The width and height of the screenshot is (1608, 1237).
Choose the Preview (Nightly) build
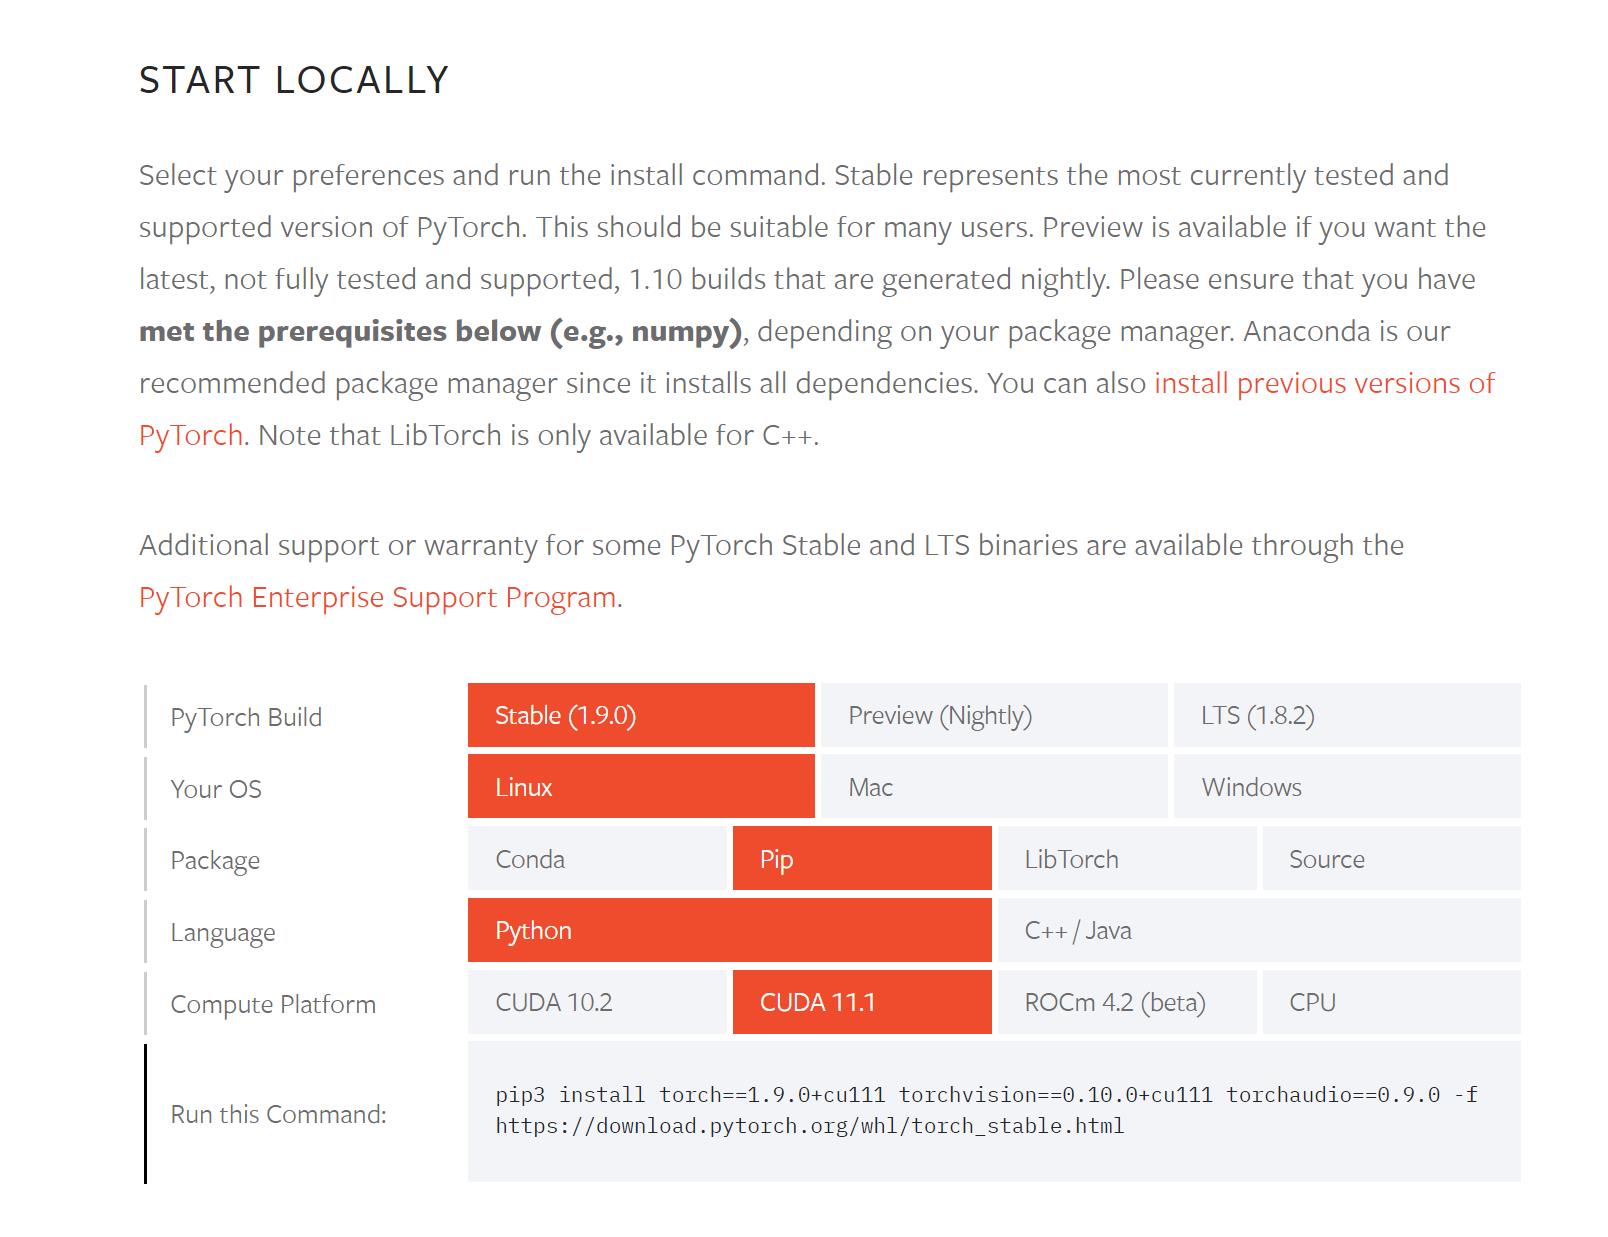point(993,715)
